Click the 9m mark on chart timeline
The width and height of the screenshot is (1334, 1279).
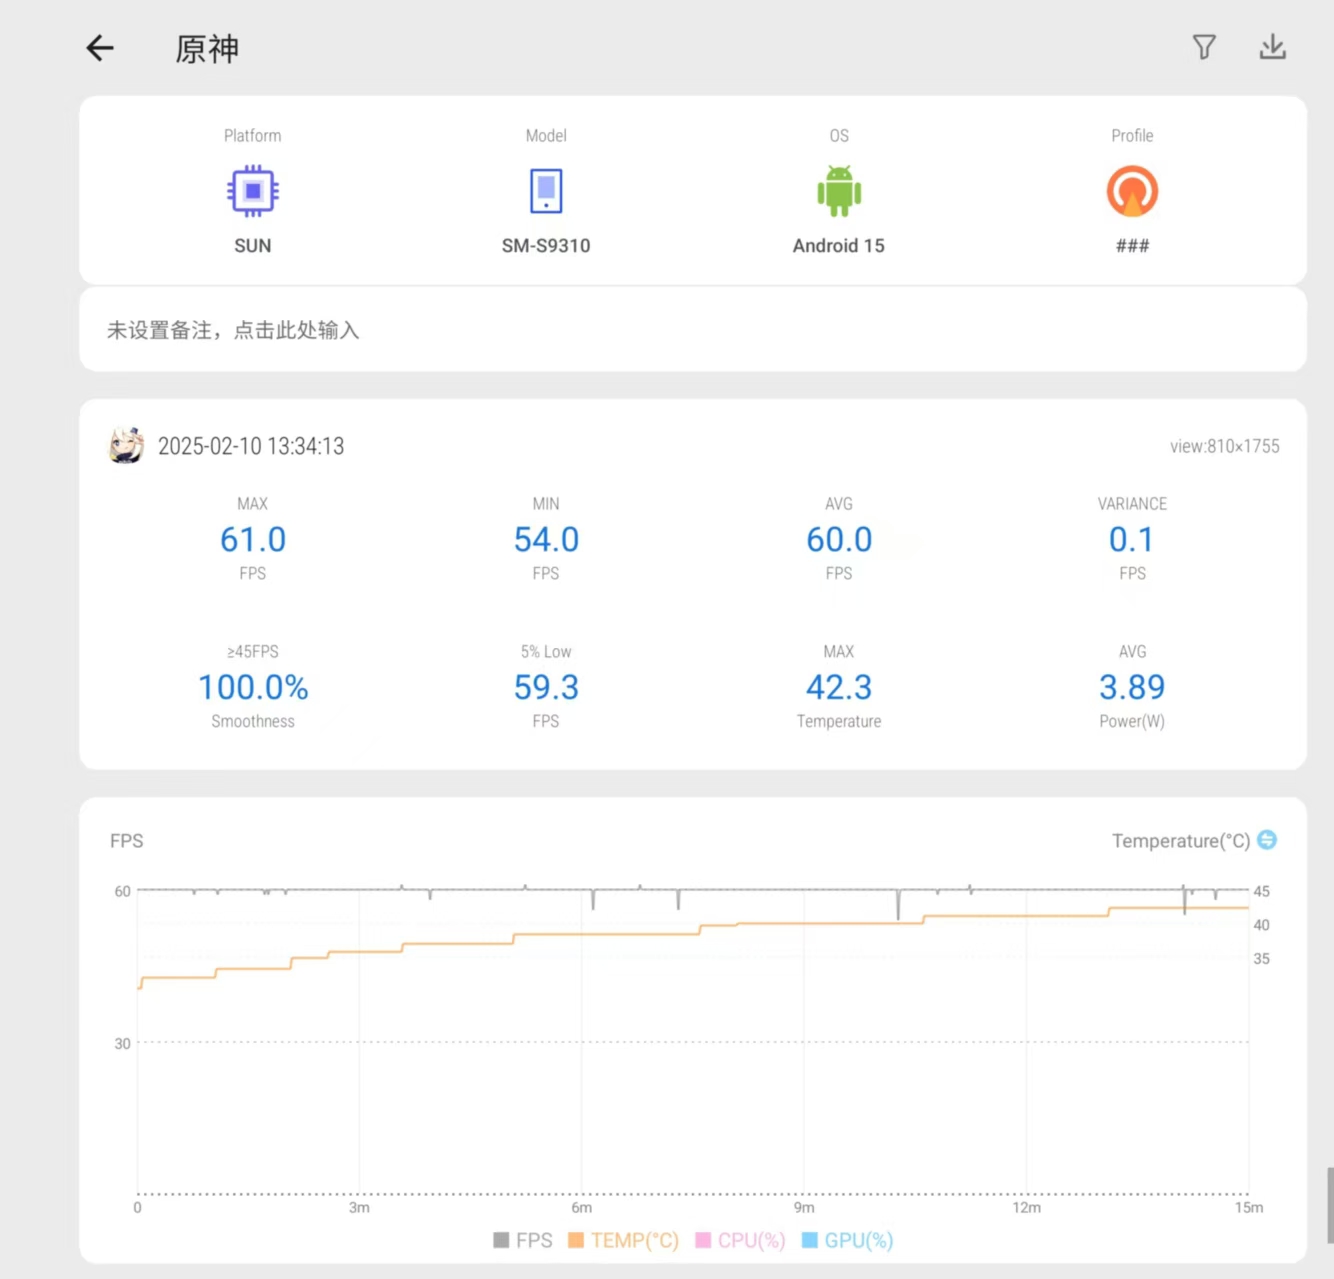[x=804, y=1207]
